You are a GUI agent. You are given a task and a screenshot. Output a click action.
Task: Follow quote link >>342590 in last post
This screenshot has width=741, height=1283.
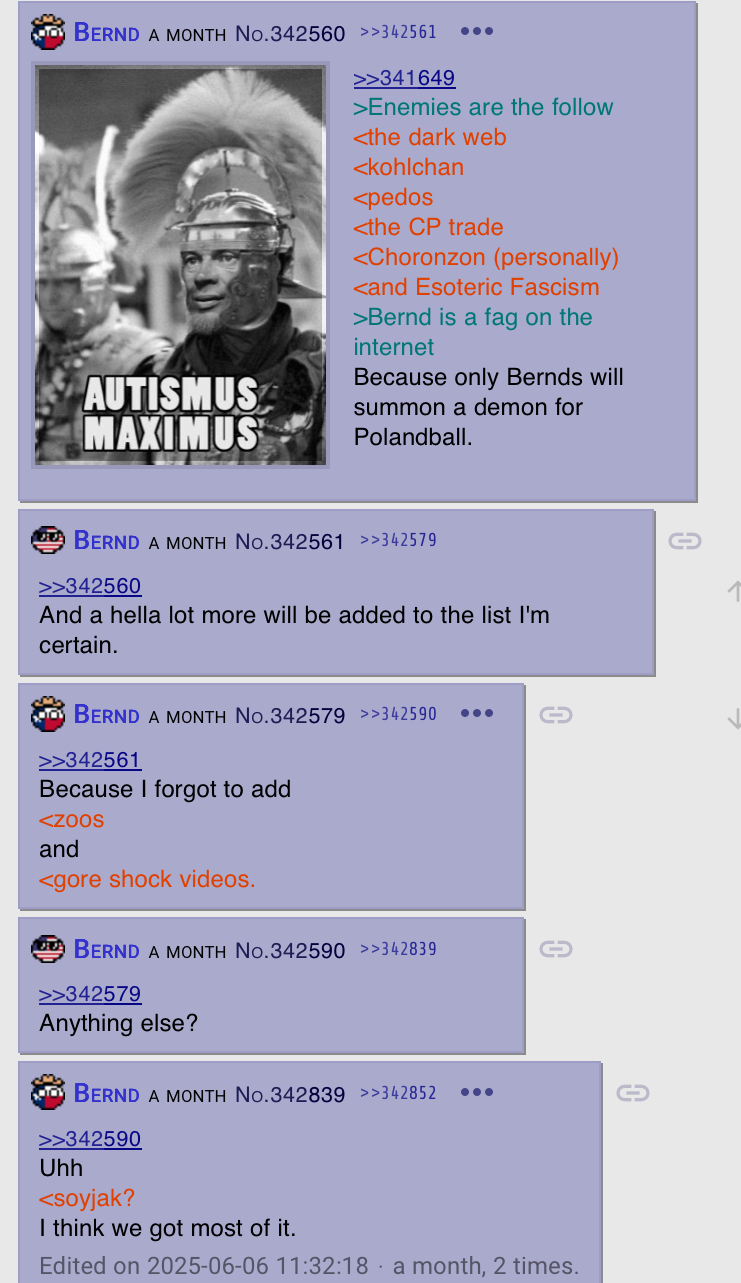(90, 1139)
